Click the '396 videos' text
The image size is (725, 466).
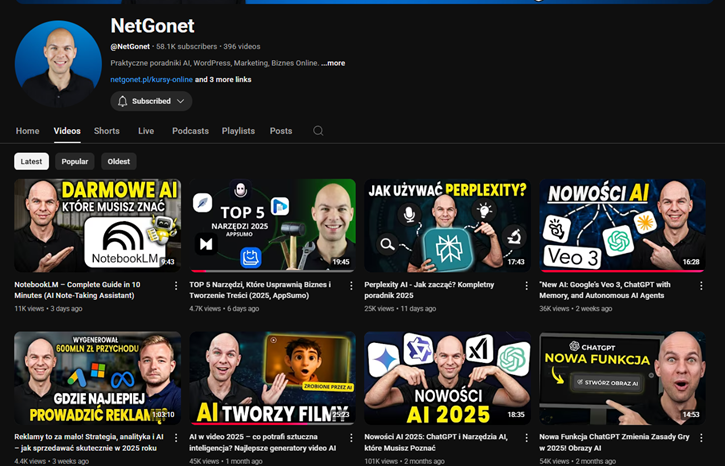pos(242,47)
